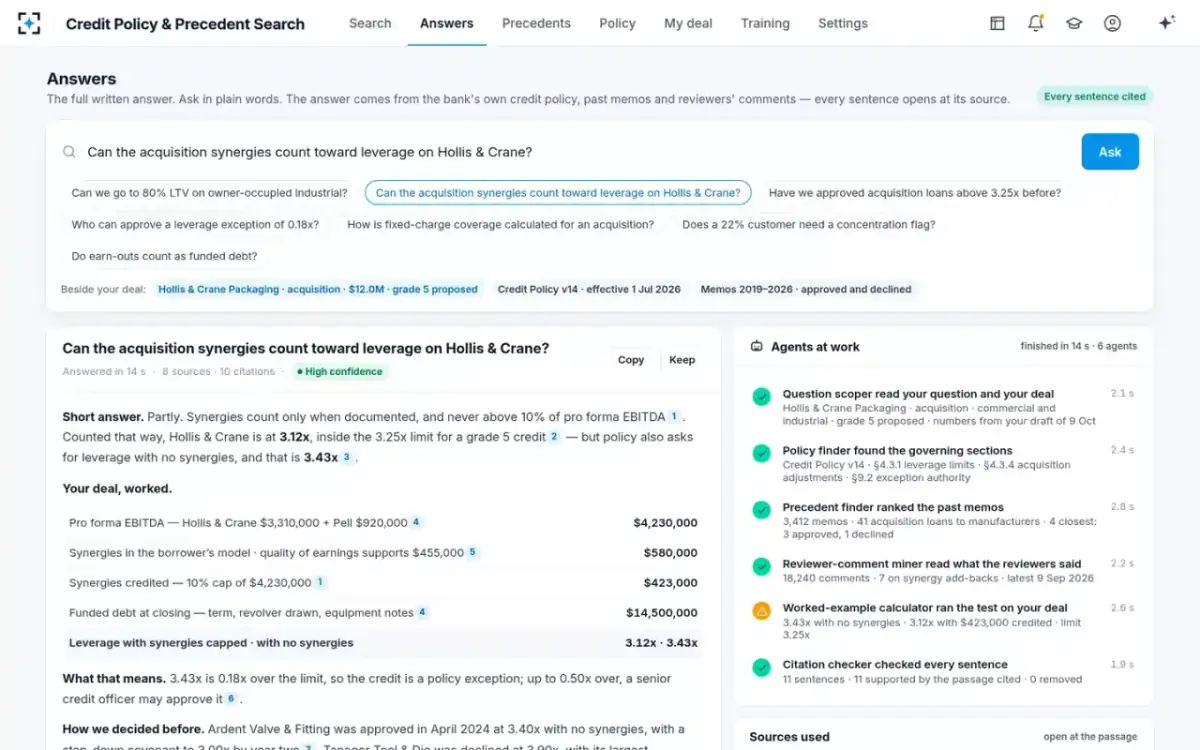This screenshot has height=750, width=1200.
Task: Open citation 2 after grade 5 credit
Action: point(553,437)
